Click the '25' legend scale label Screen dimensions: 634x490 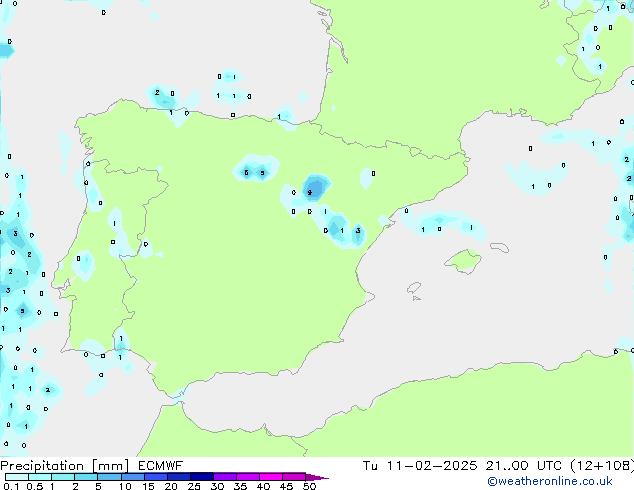pyautogui.click(x=194, y=486)
